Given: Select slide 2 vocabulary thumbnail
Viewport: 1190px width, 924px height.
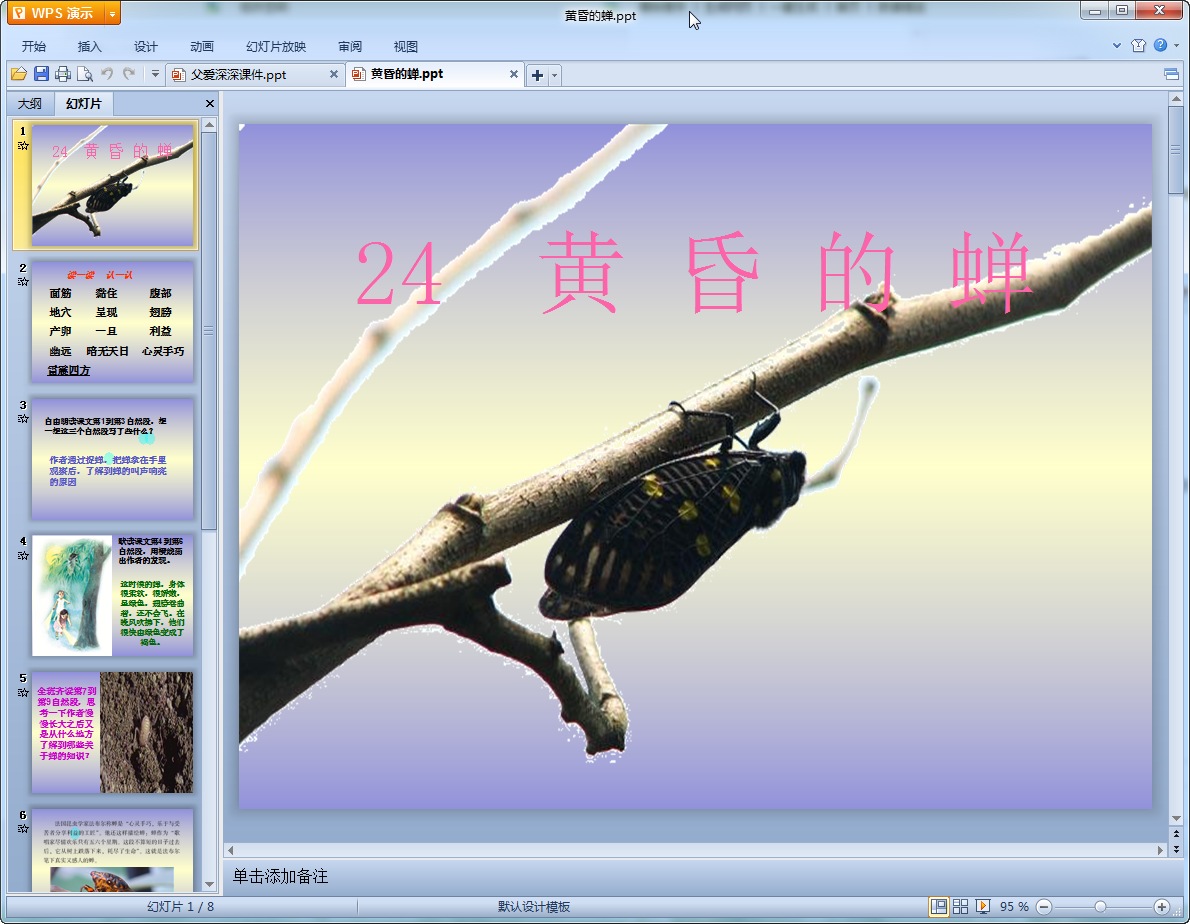Looking at the screenshot, I should point(112,322).
